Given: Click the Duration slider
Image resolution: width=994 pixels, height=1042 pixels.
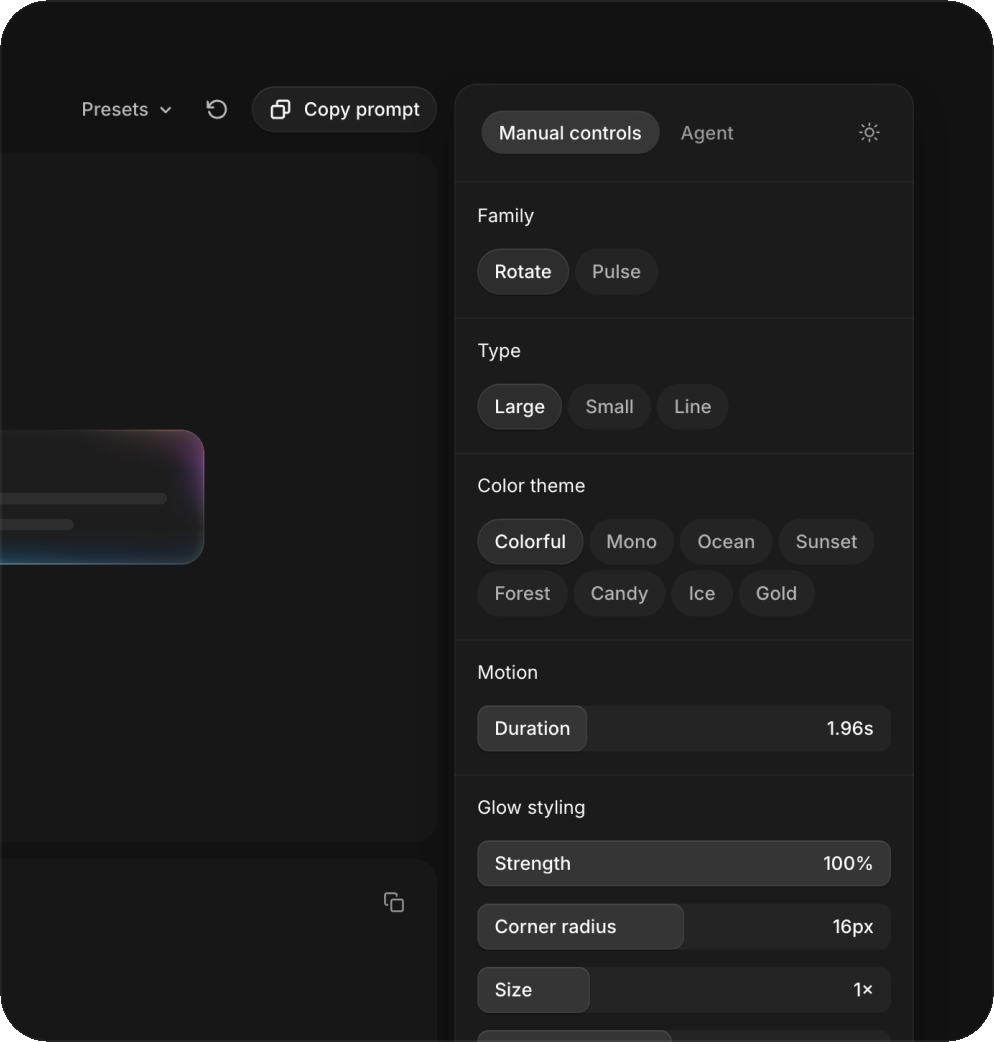Looking at the screenshot, I should 684,728.
